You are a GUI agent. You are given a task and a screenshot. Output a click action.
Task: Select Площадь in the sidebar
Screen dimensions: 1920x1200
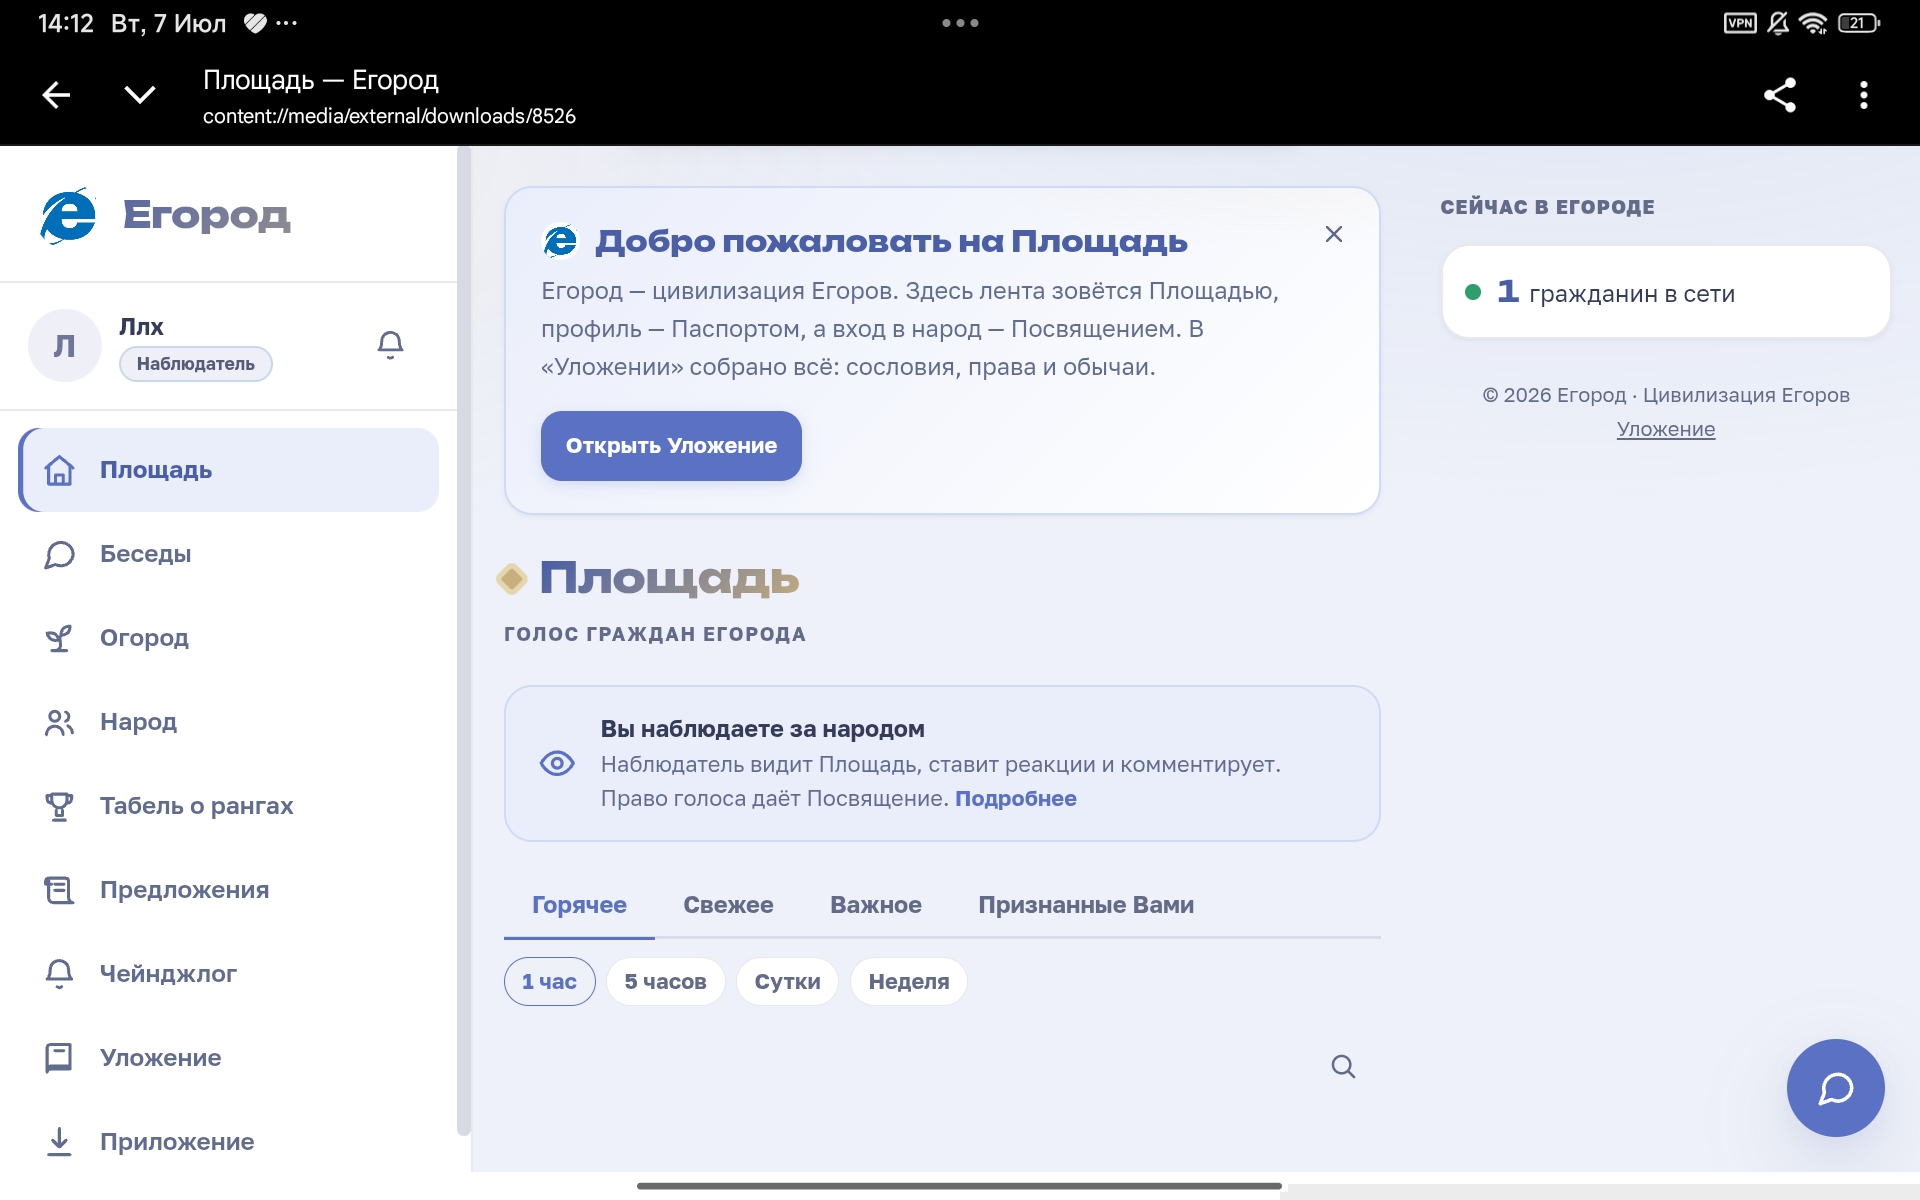228,470
